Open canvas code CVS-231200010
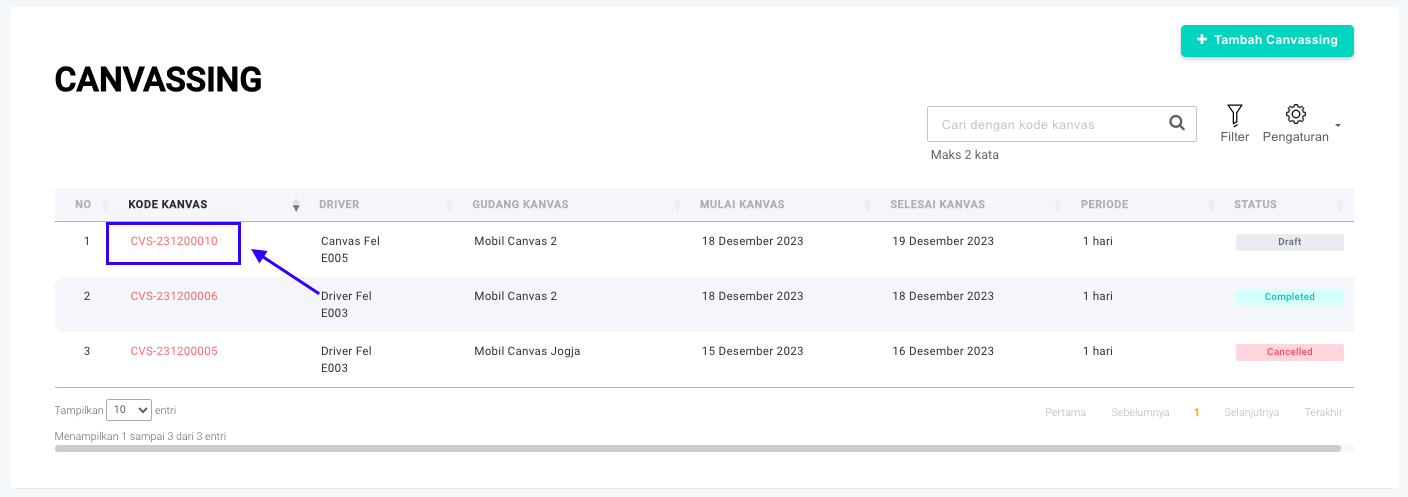 [x=174, y=241]
